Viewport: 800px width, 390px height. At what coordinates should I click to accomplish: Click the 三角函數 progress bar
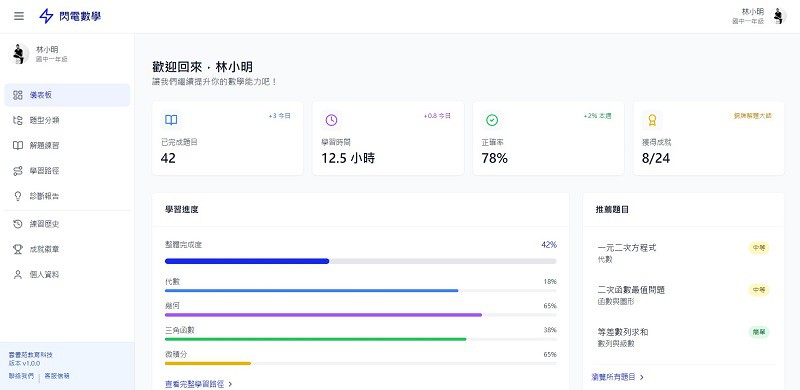[361, 339]
